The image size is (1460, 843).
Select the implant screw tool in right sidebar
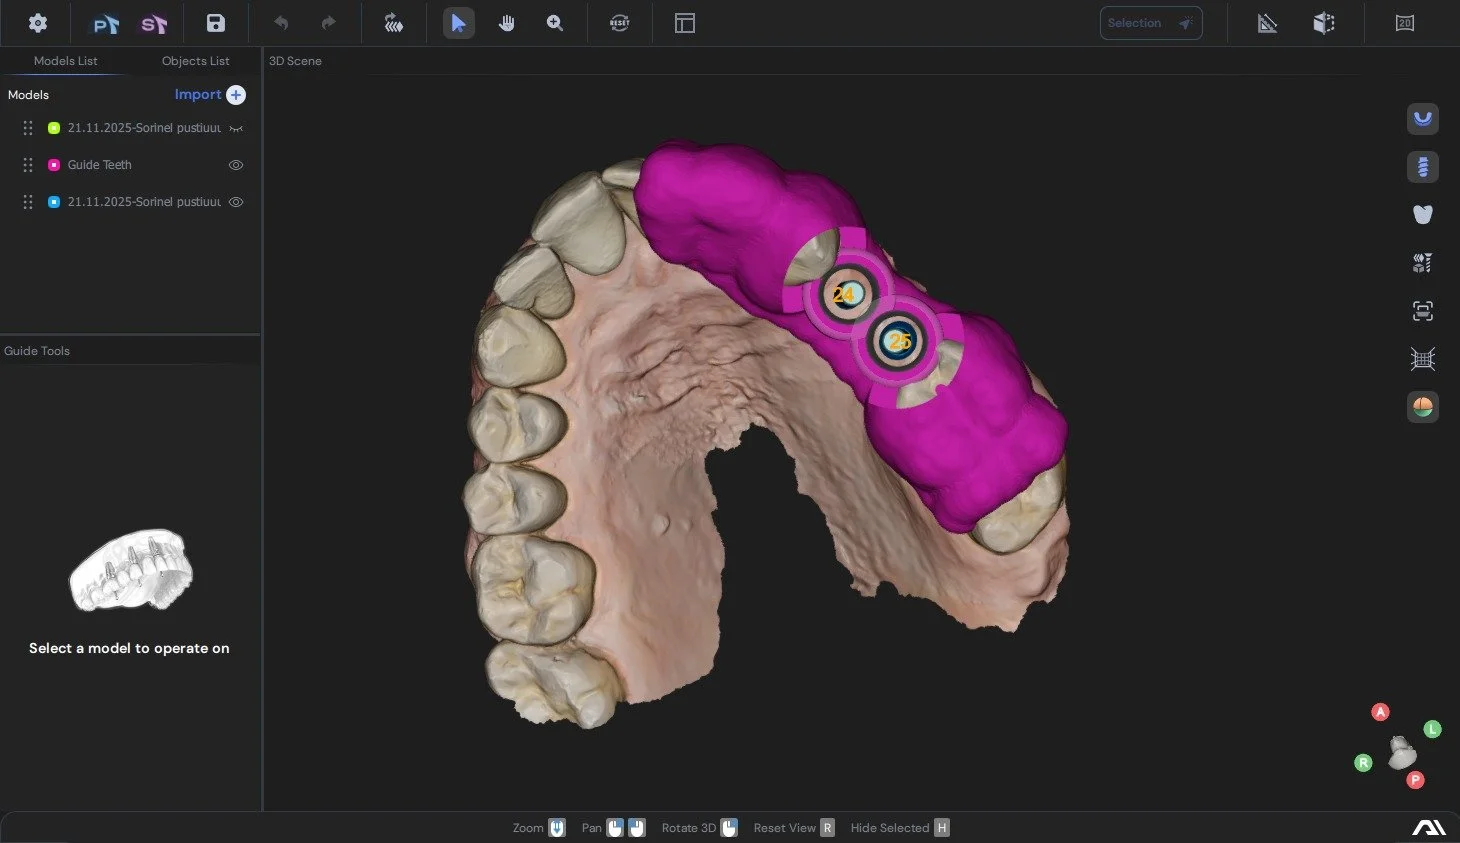(x=1422, y=167)
